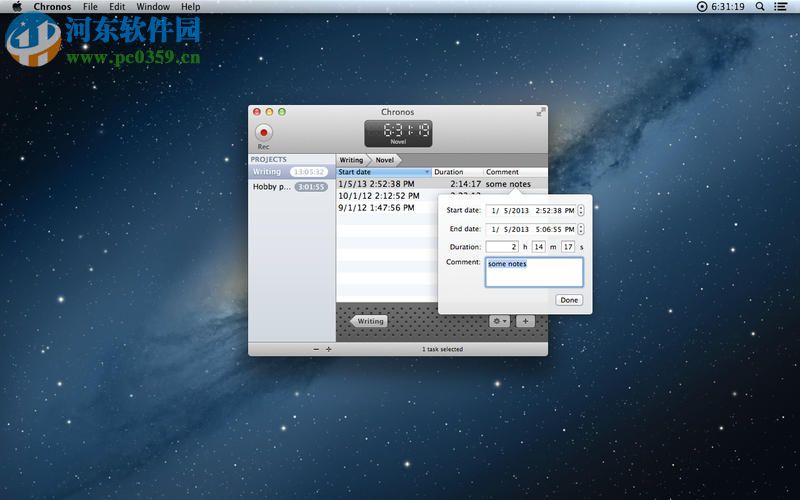This screenshot has height=500, width=800.
Task: Click the Hobby total time badge 3:01:55
Action: pos(311,187)
